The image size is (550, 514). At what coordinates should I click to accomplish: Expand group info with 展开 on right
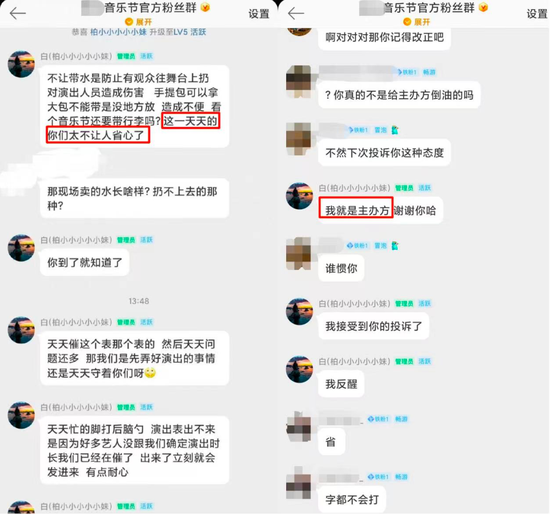[417, 22]
